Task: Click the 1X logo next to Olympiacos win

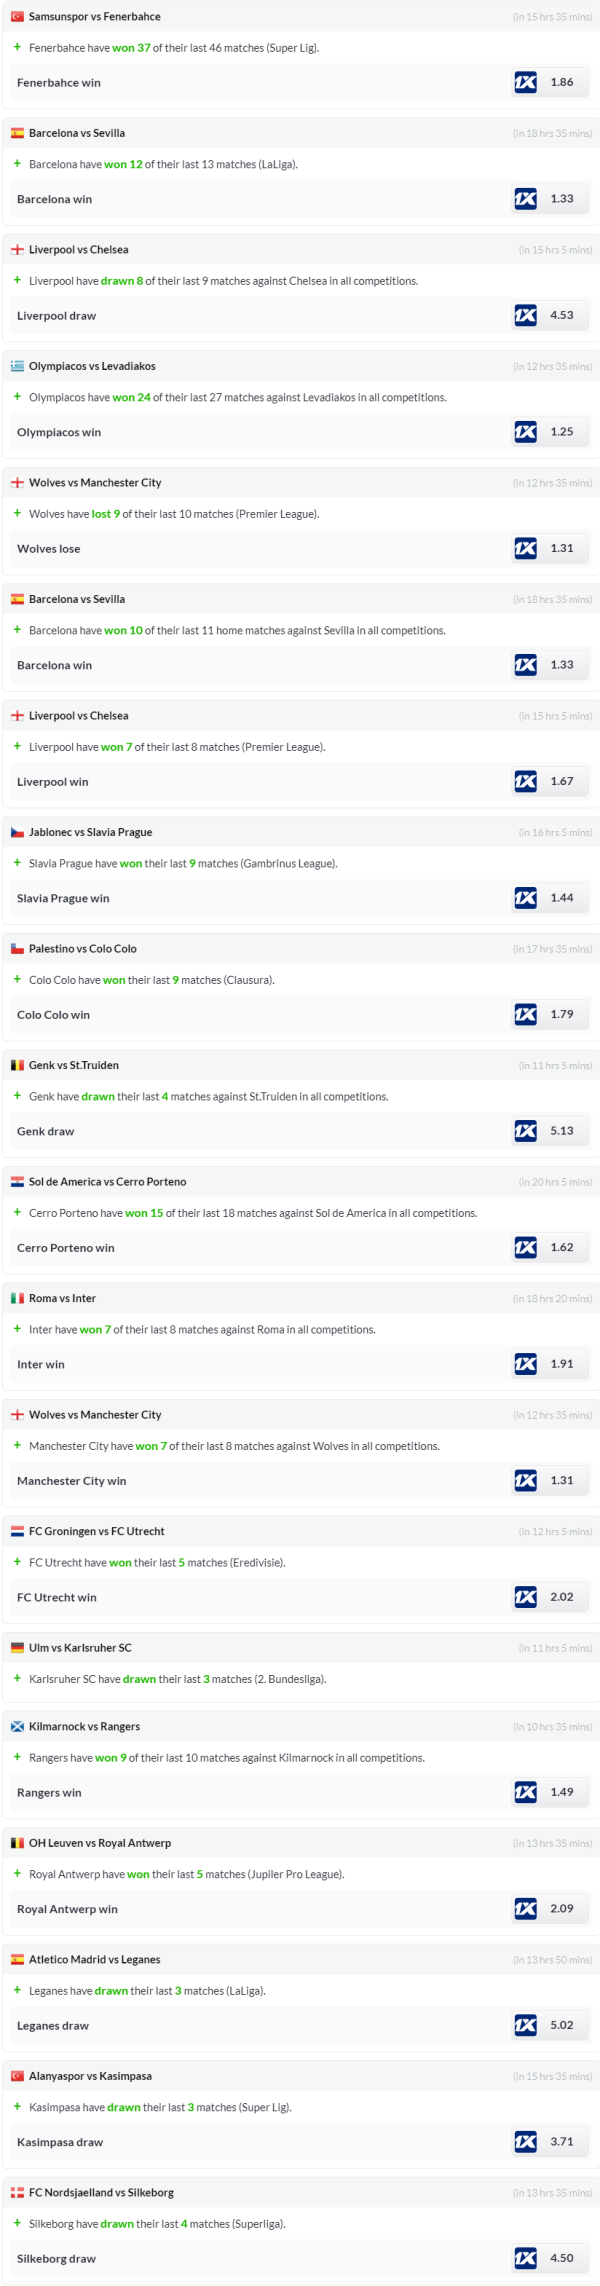Action: (x=525, y=432)
